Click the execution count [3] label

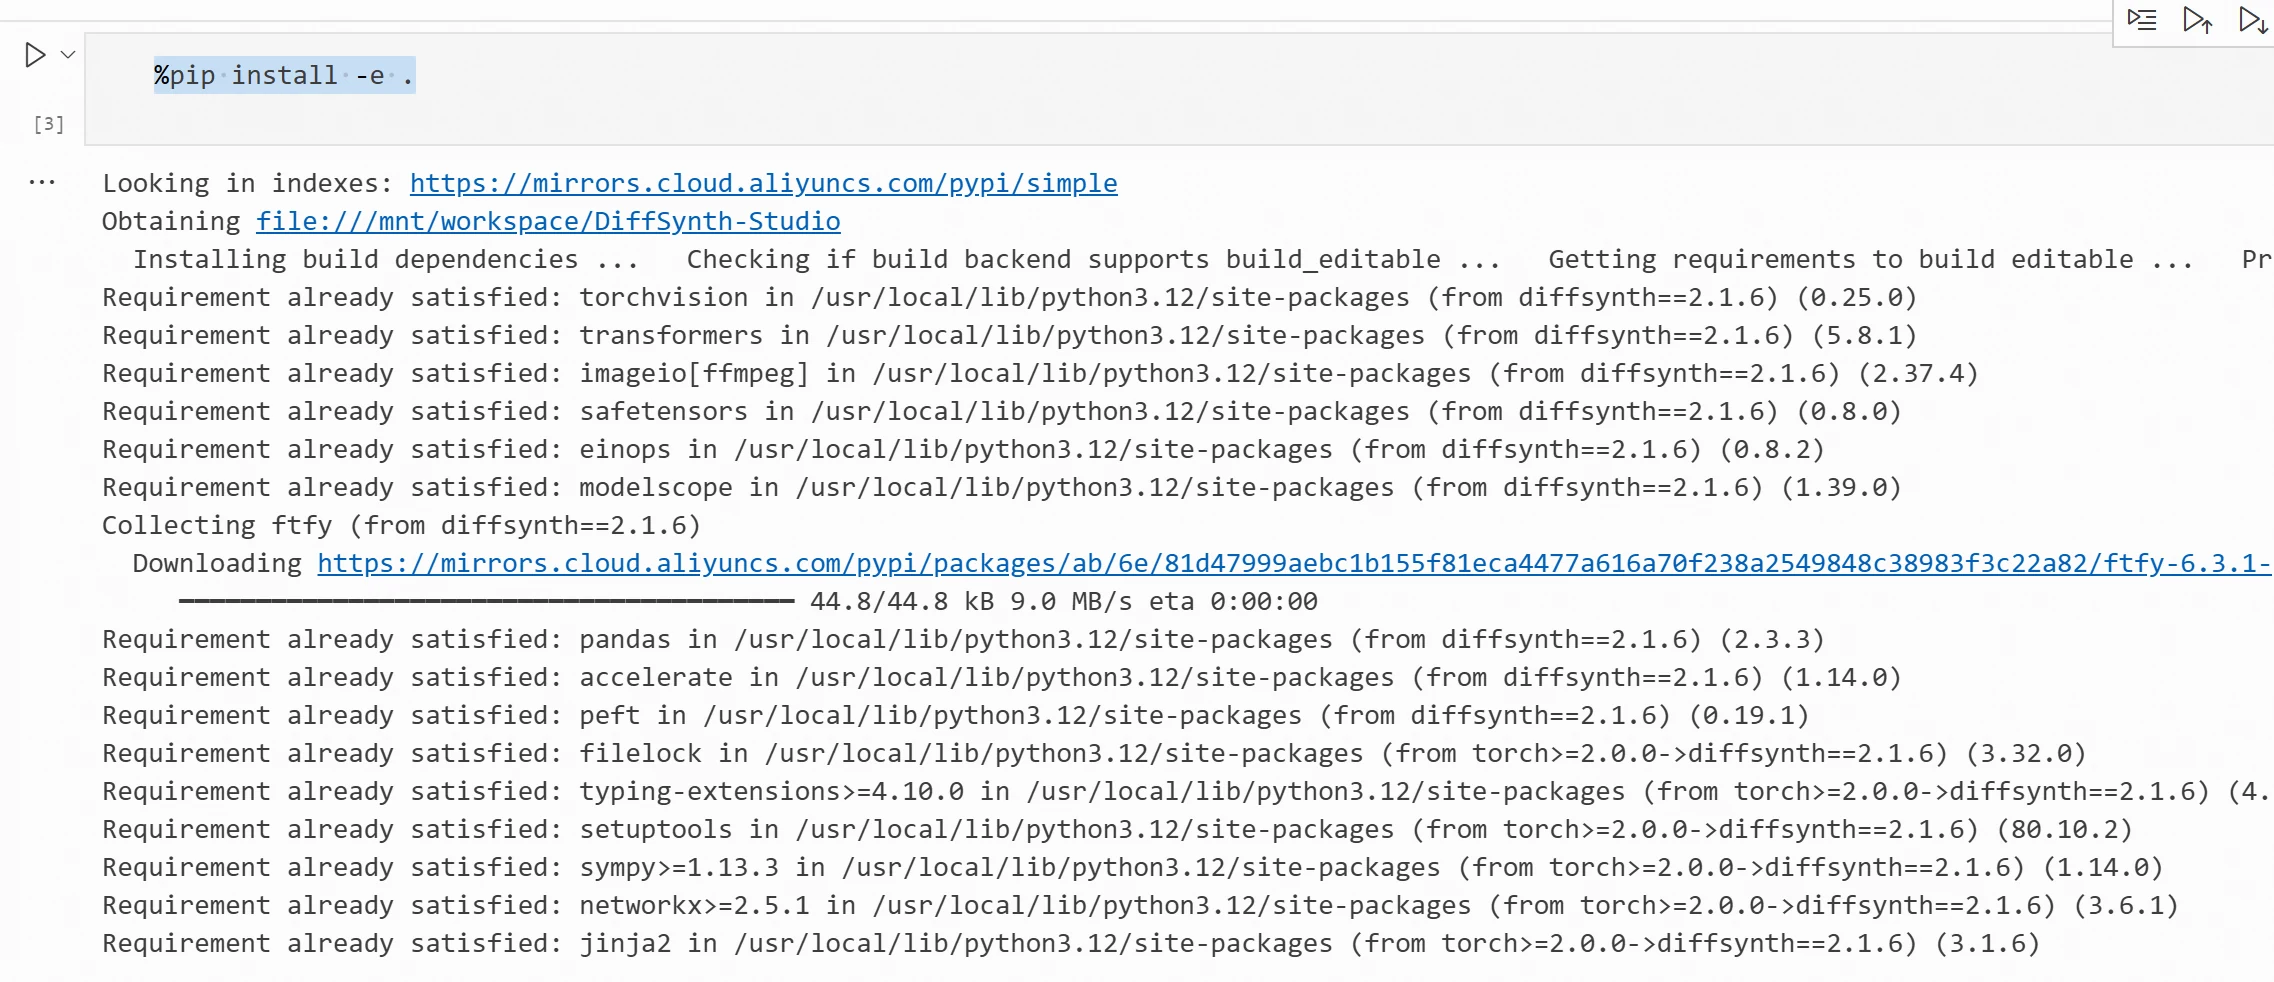click(48, 124)
